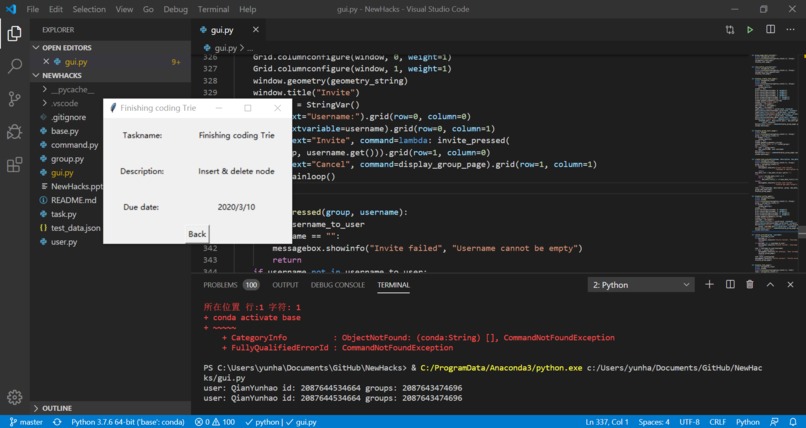This screenshot has height=428, width=806.
Task: Split the editor to the right
Action: click(x=770, y=30)
